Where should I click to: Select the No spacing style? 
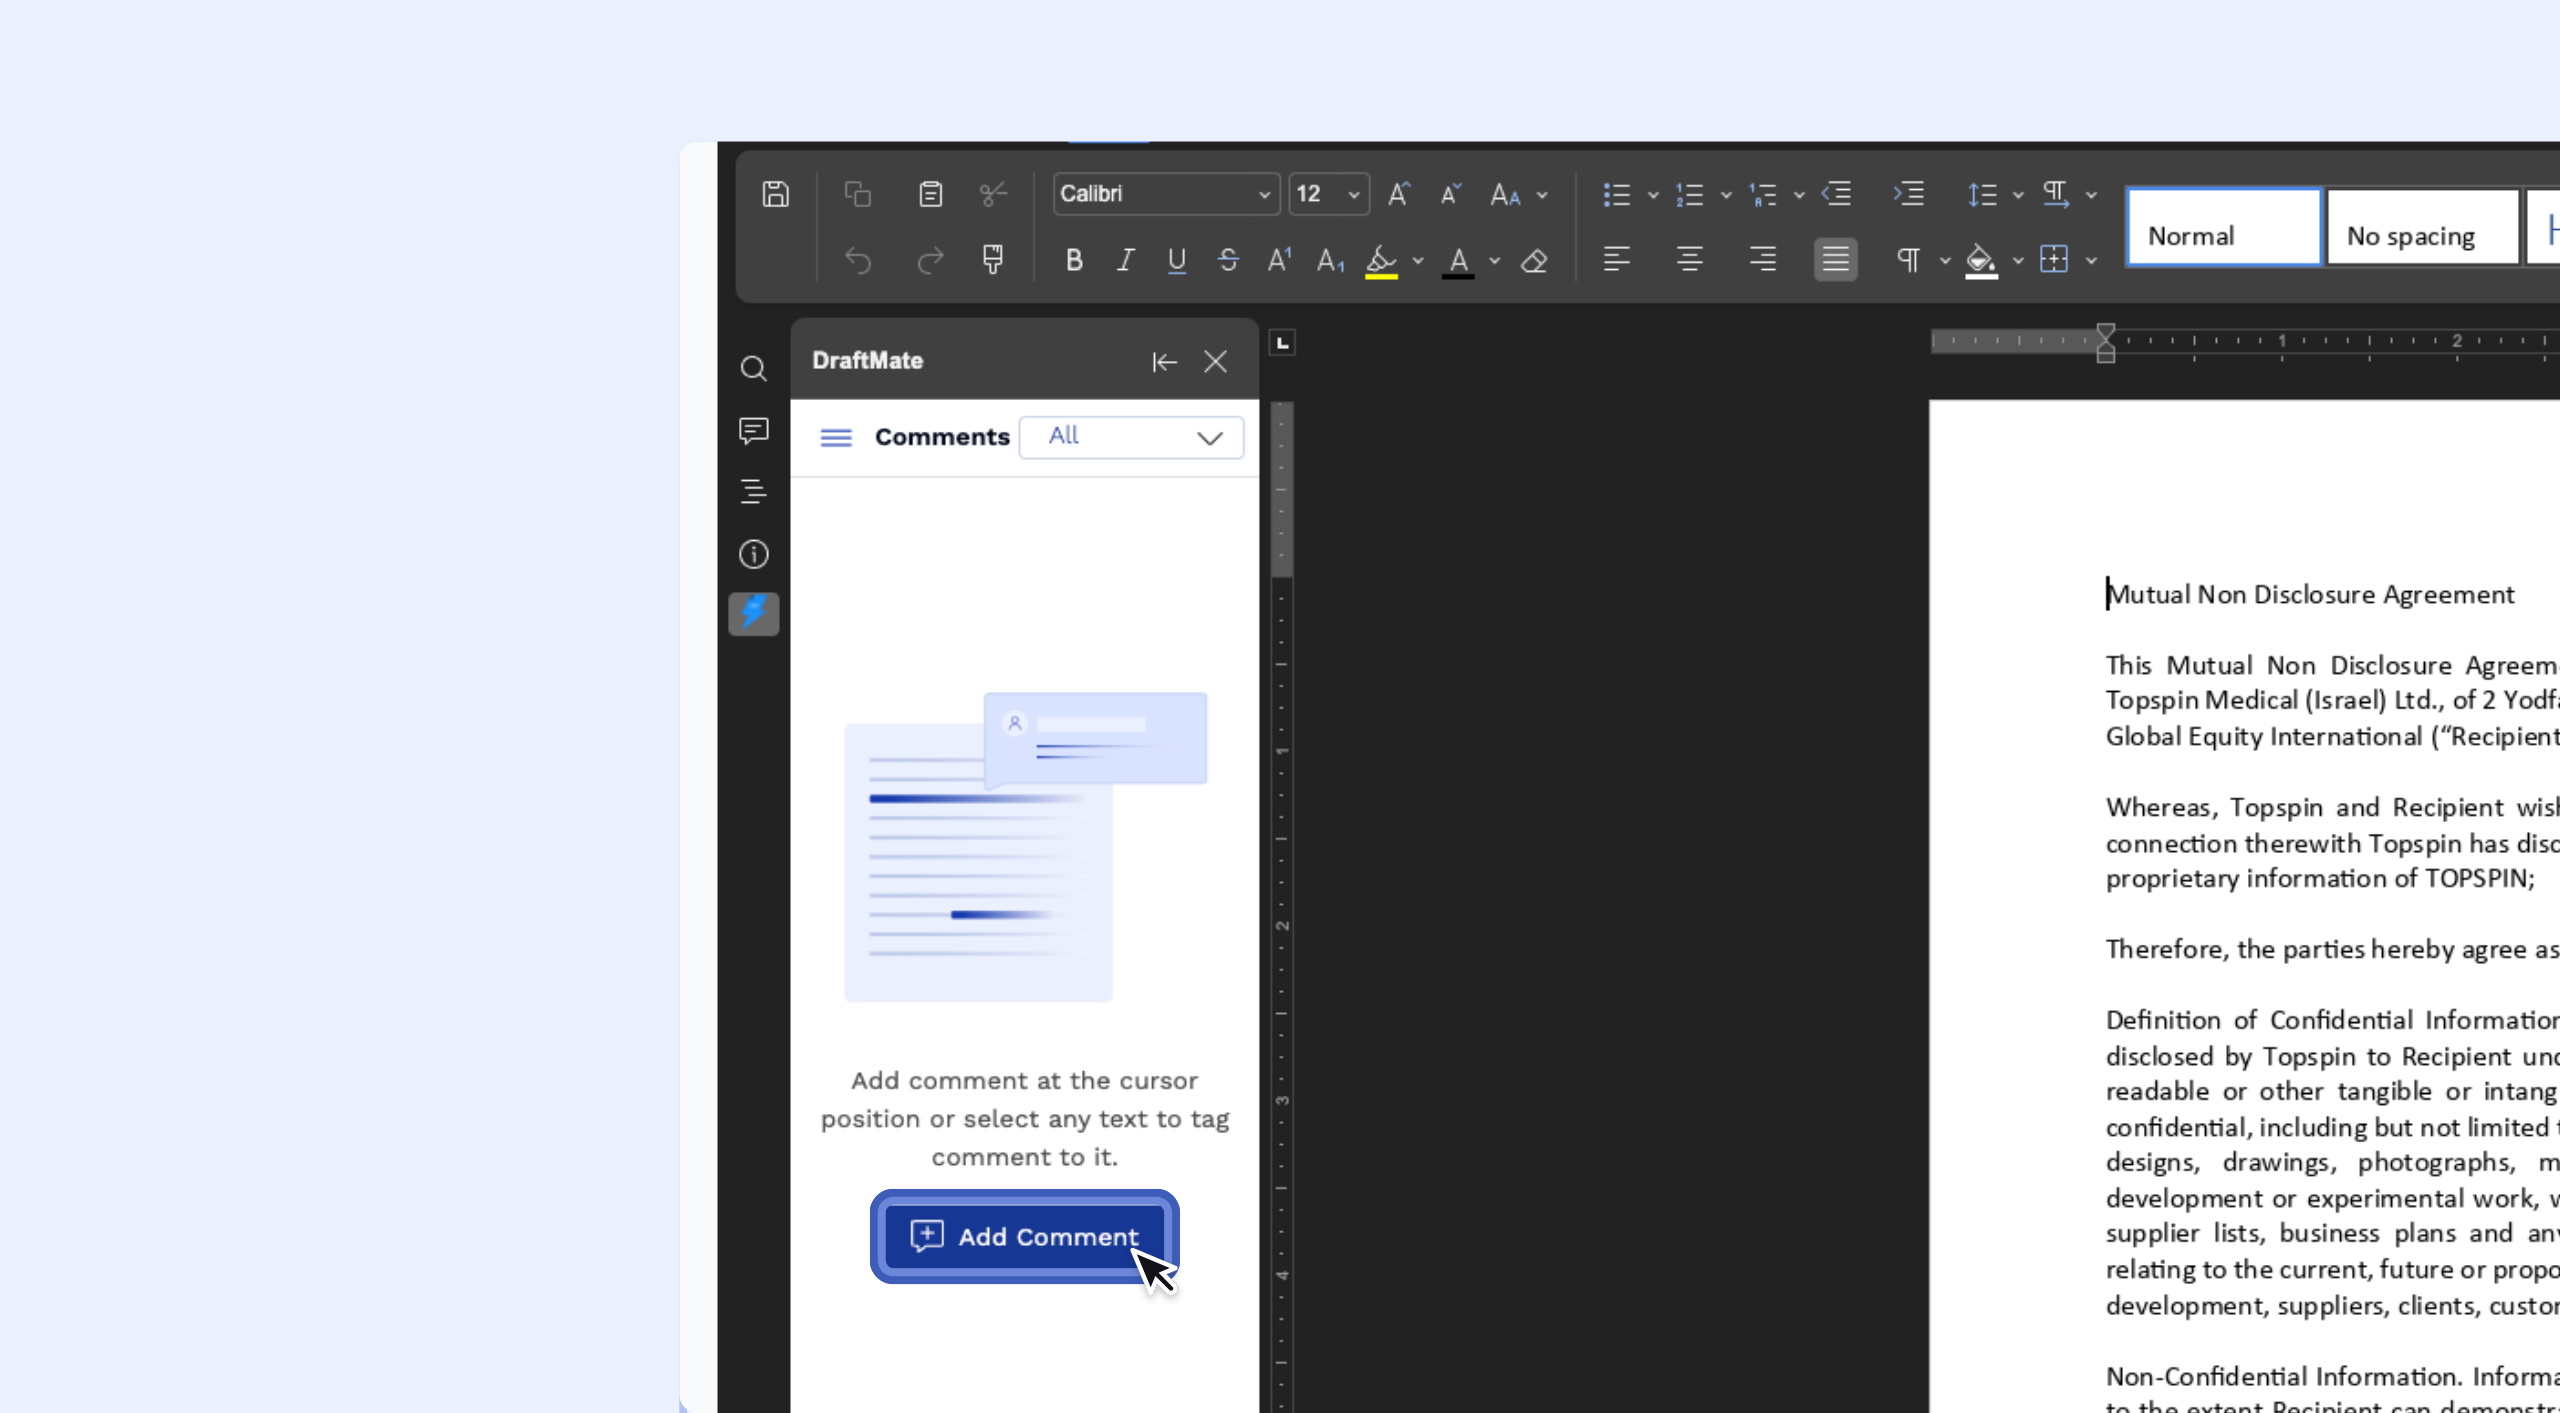tap(2420, 230)
